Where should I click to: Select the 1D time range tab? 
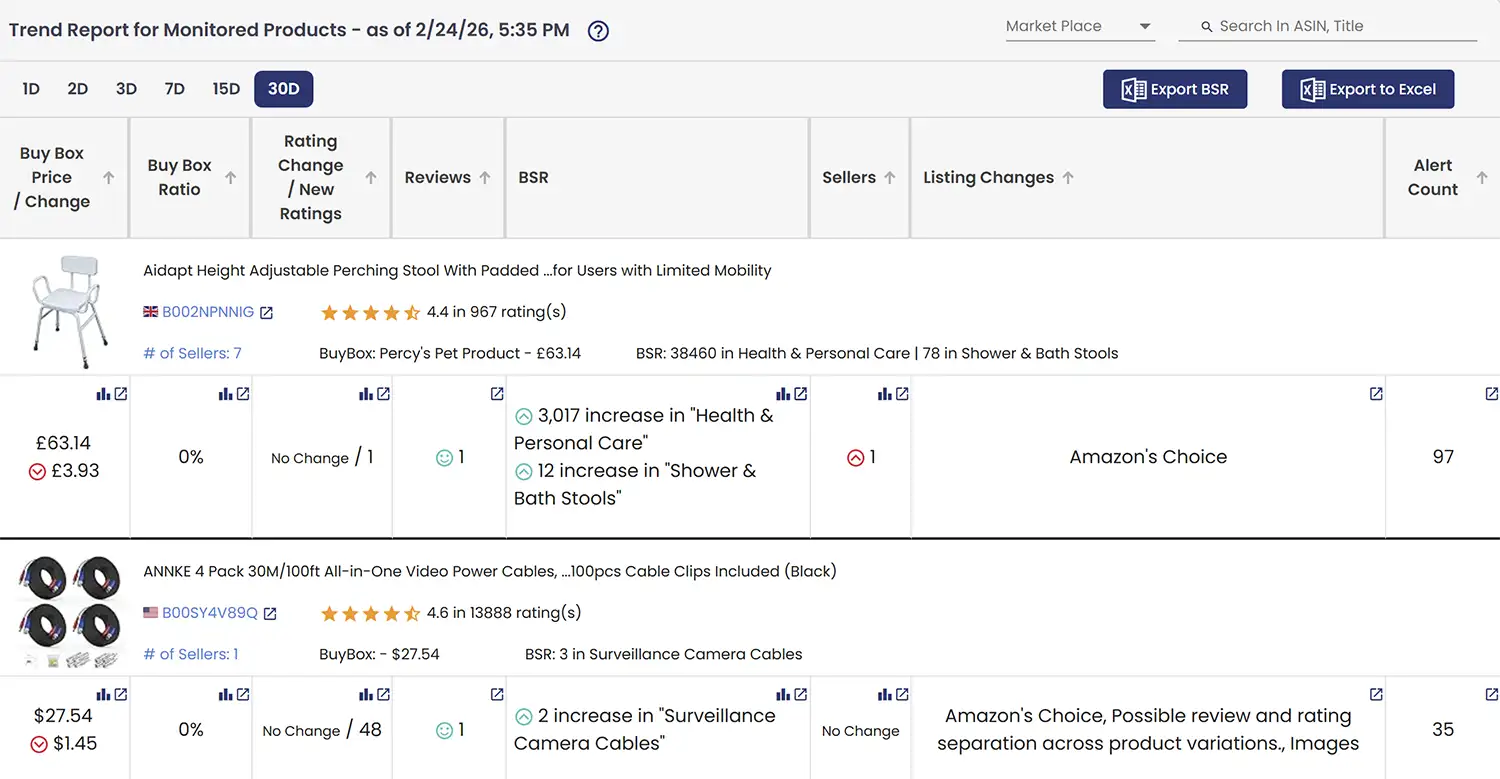(x=30, y=88)
